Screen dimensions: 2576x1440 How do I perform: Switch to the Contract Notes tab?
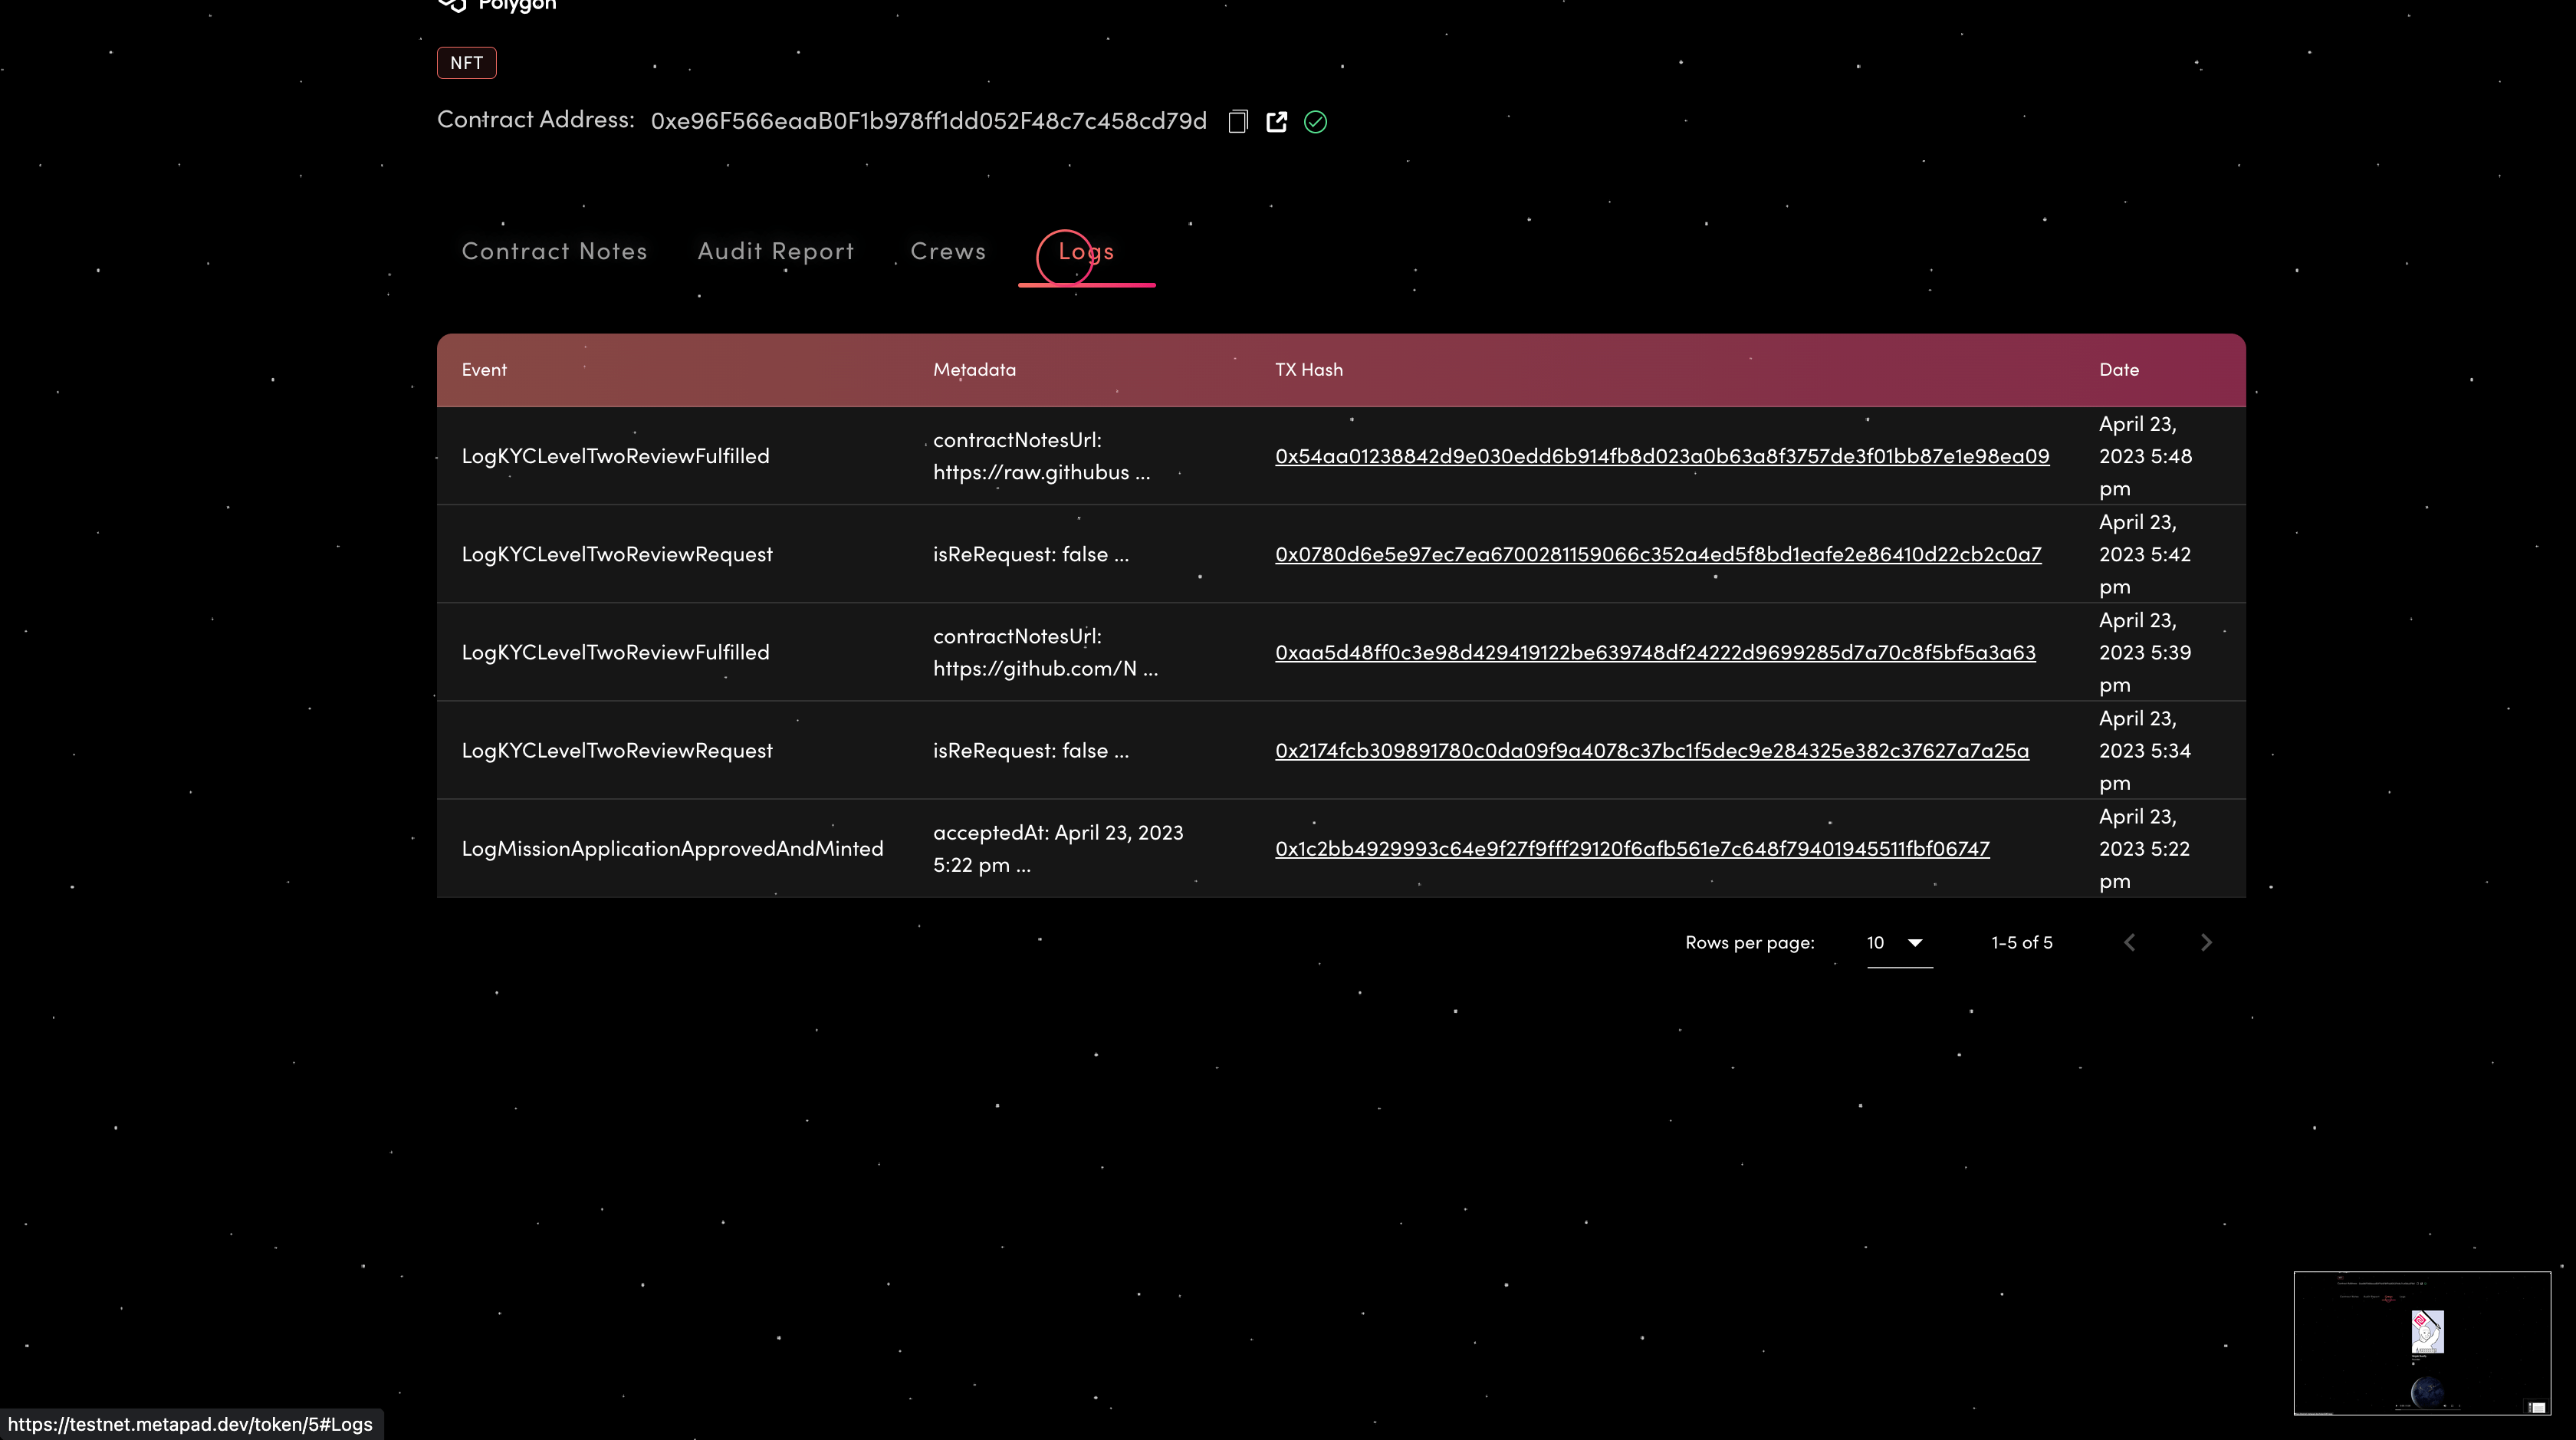tap(554, 251)
